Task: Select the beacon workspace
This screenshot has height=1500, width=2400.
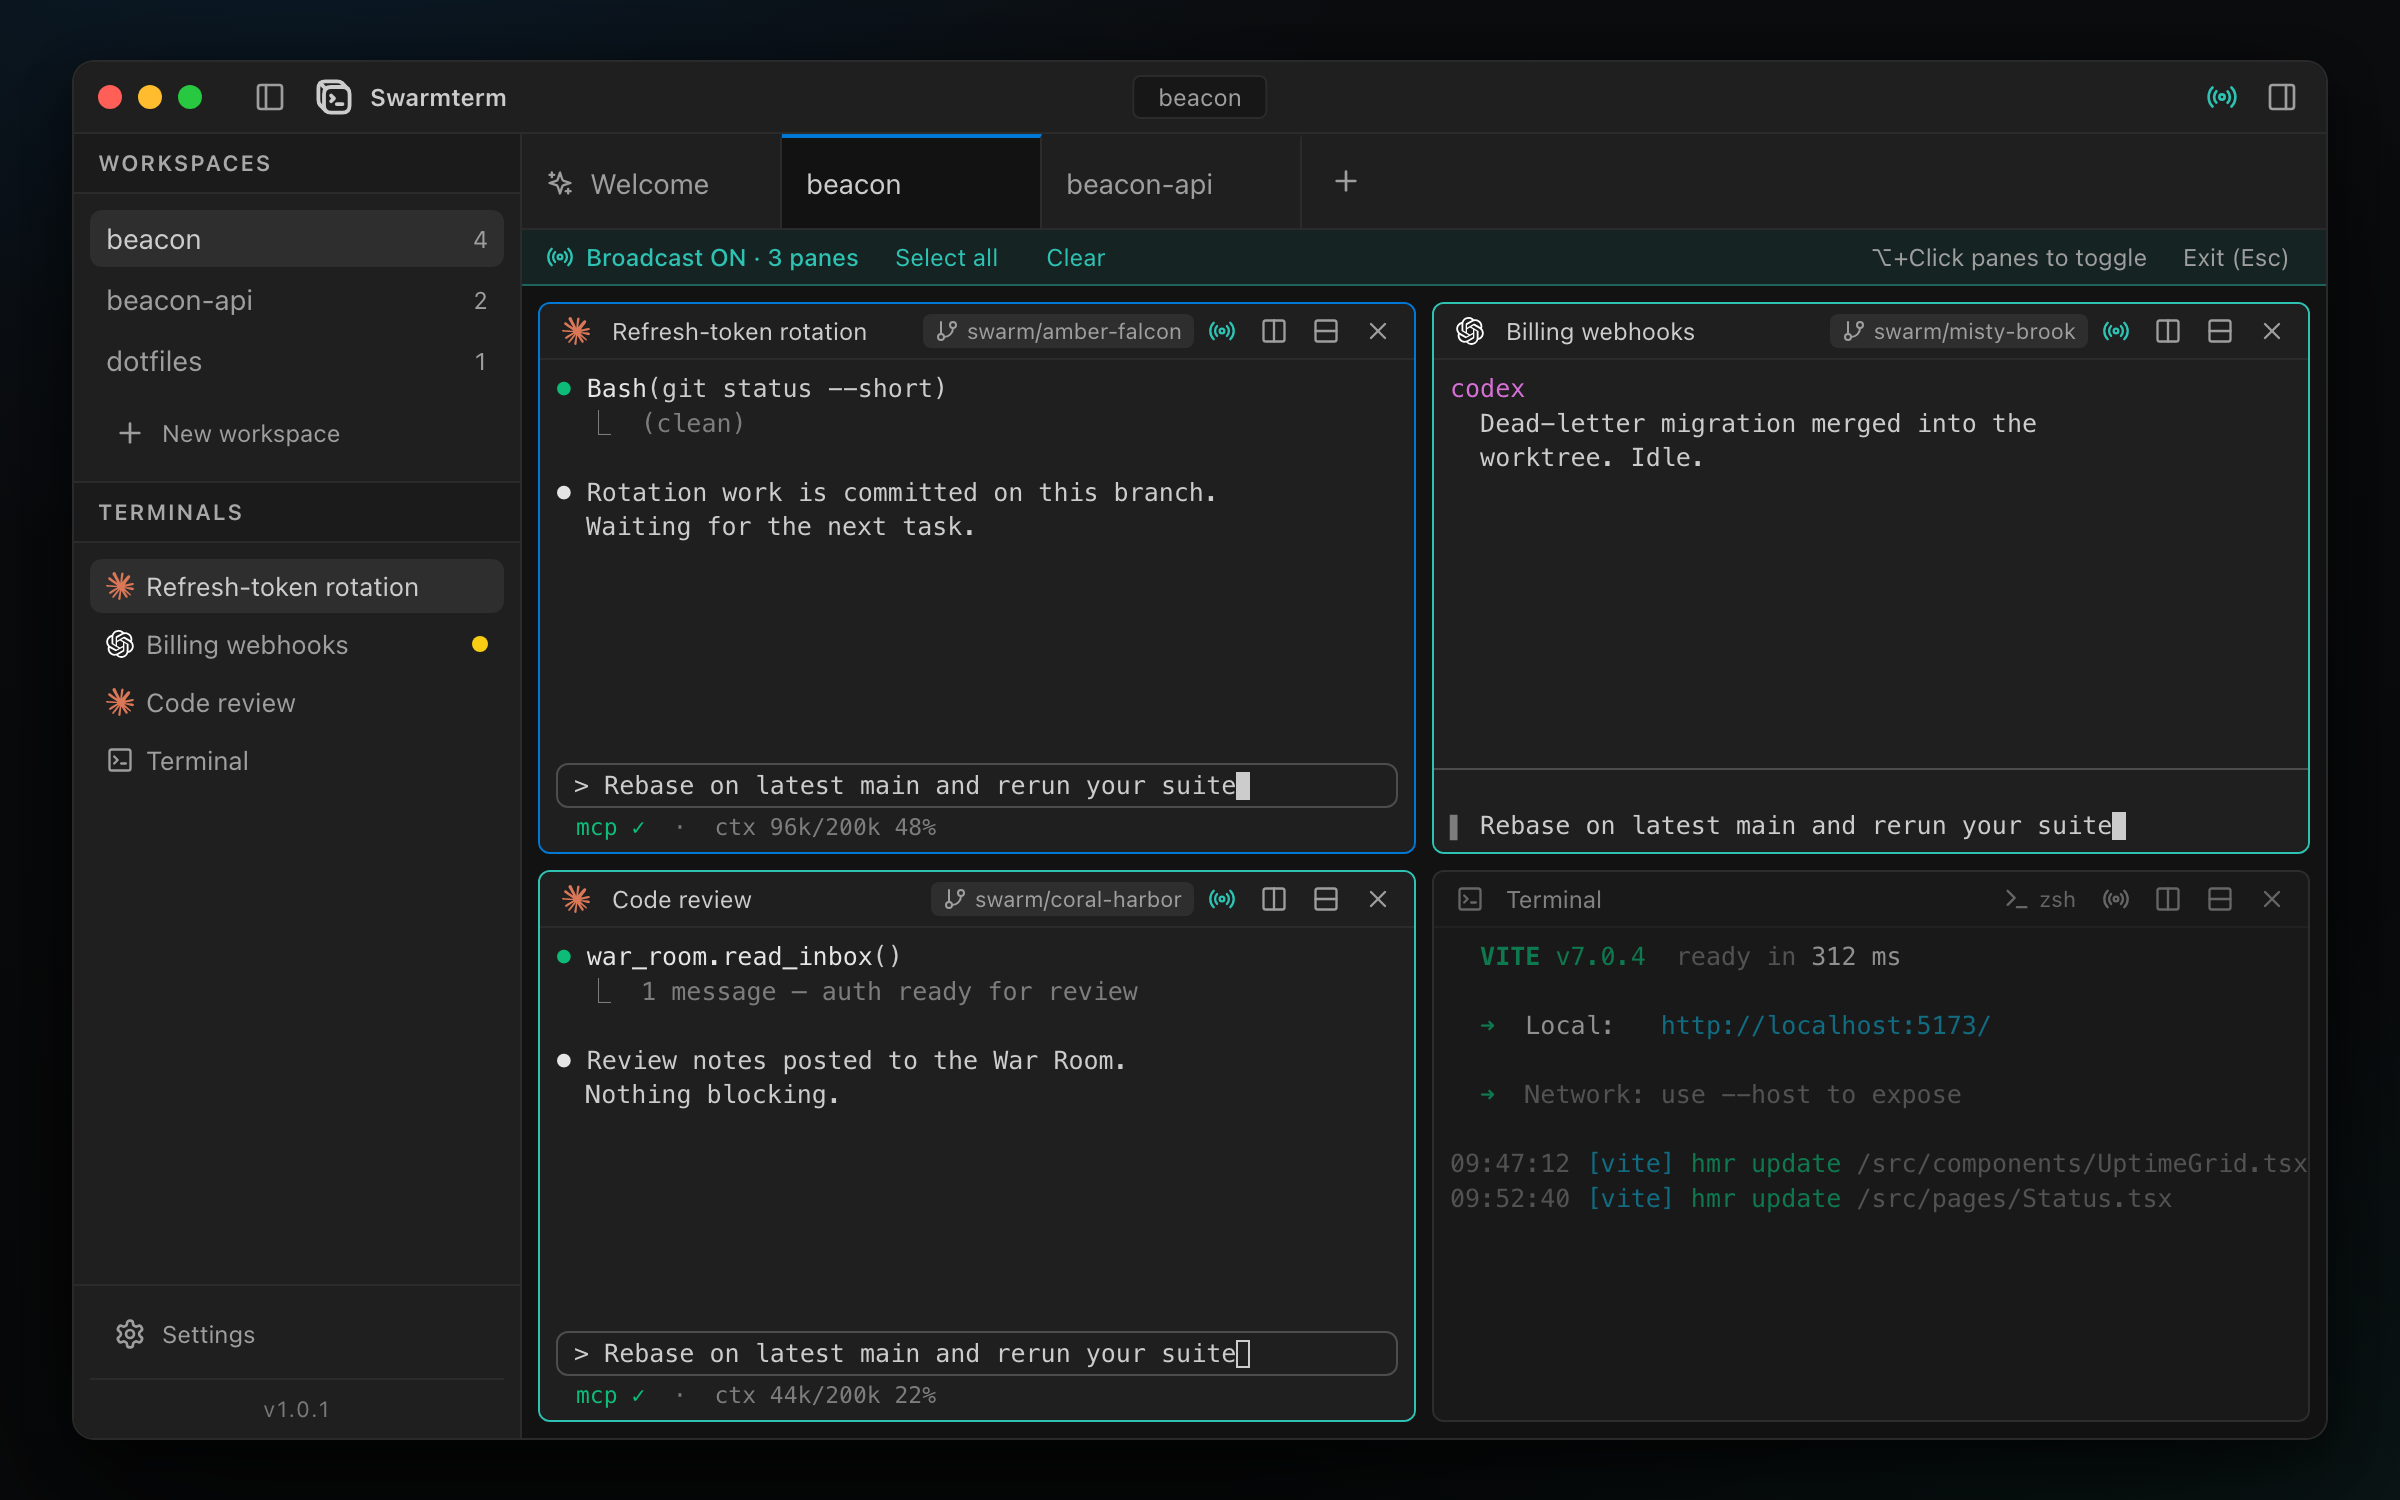Action: click(297, 239)
